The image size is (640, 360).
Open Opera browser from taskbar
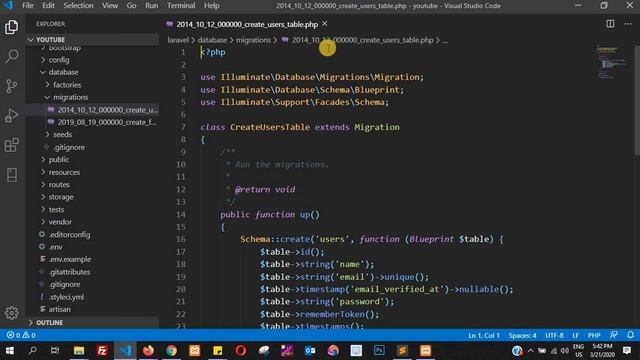coord(240,350)
